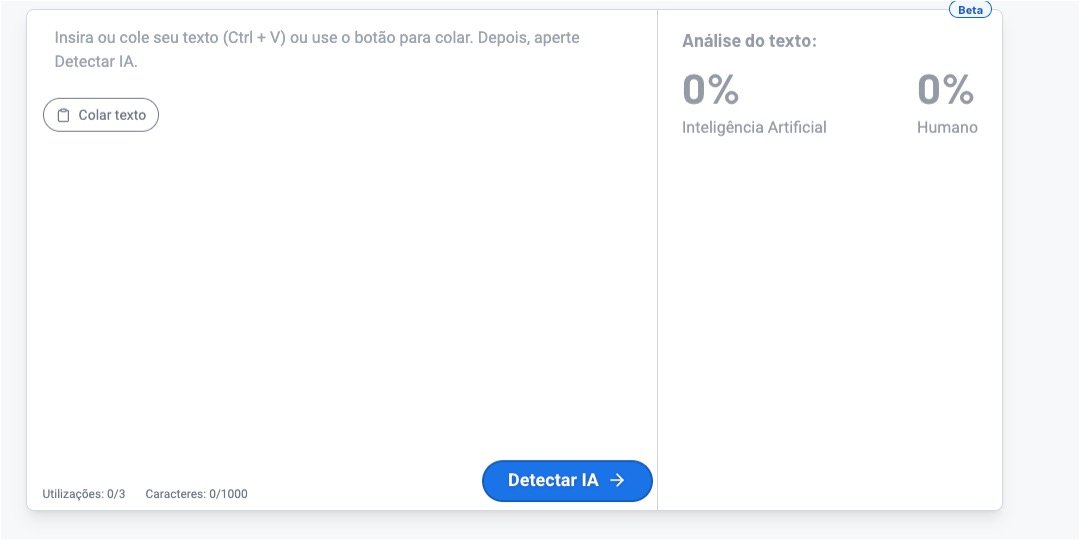Viewport: 1080px width, 540px height.
Task: Click the Detectar IA label text
Action: point(553,480)
